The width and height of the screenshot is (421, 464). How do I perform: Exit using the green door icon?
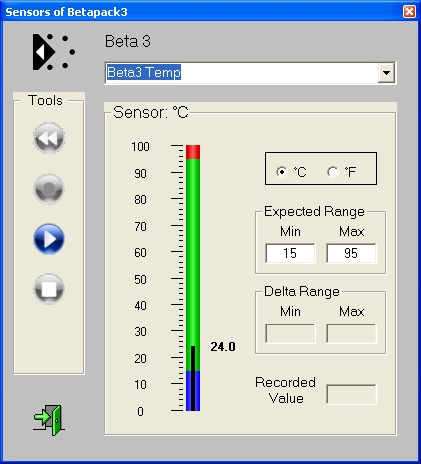(49, 420)
